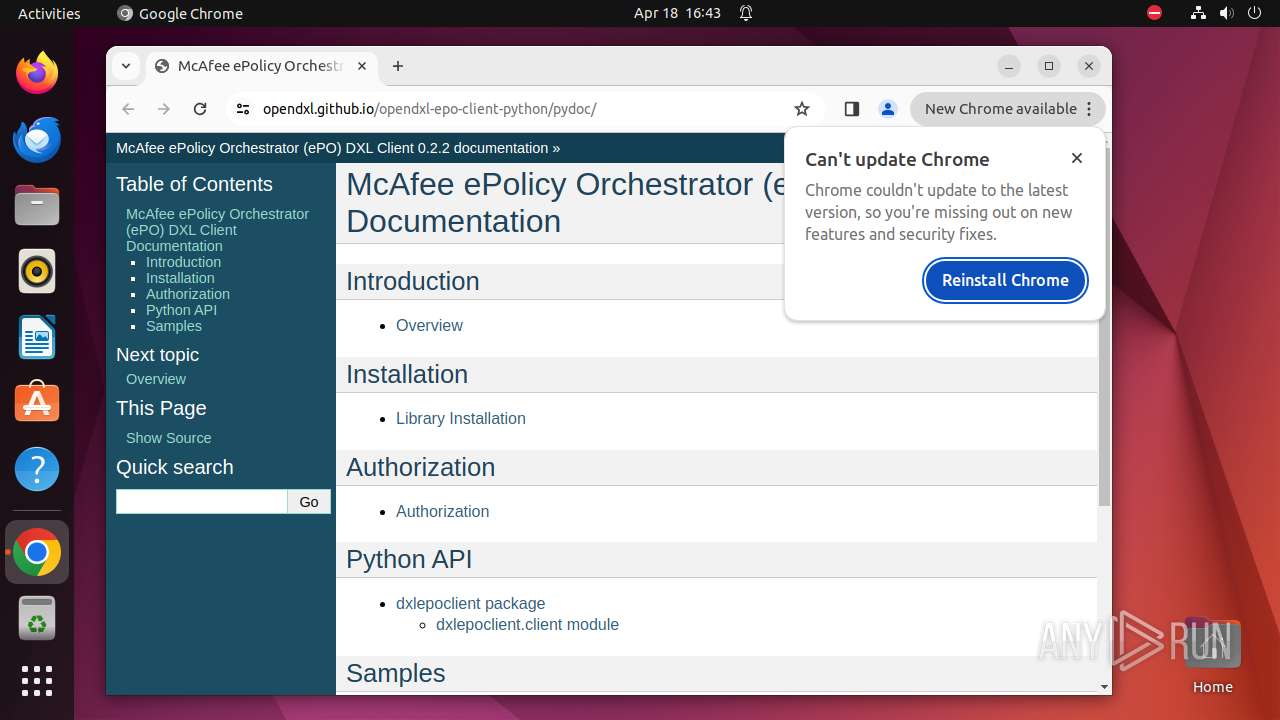The image size is (1280, 720).
Task: Open Firefox from the dock
Action: click(37, 73)
